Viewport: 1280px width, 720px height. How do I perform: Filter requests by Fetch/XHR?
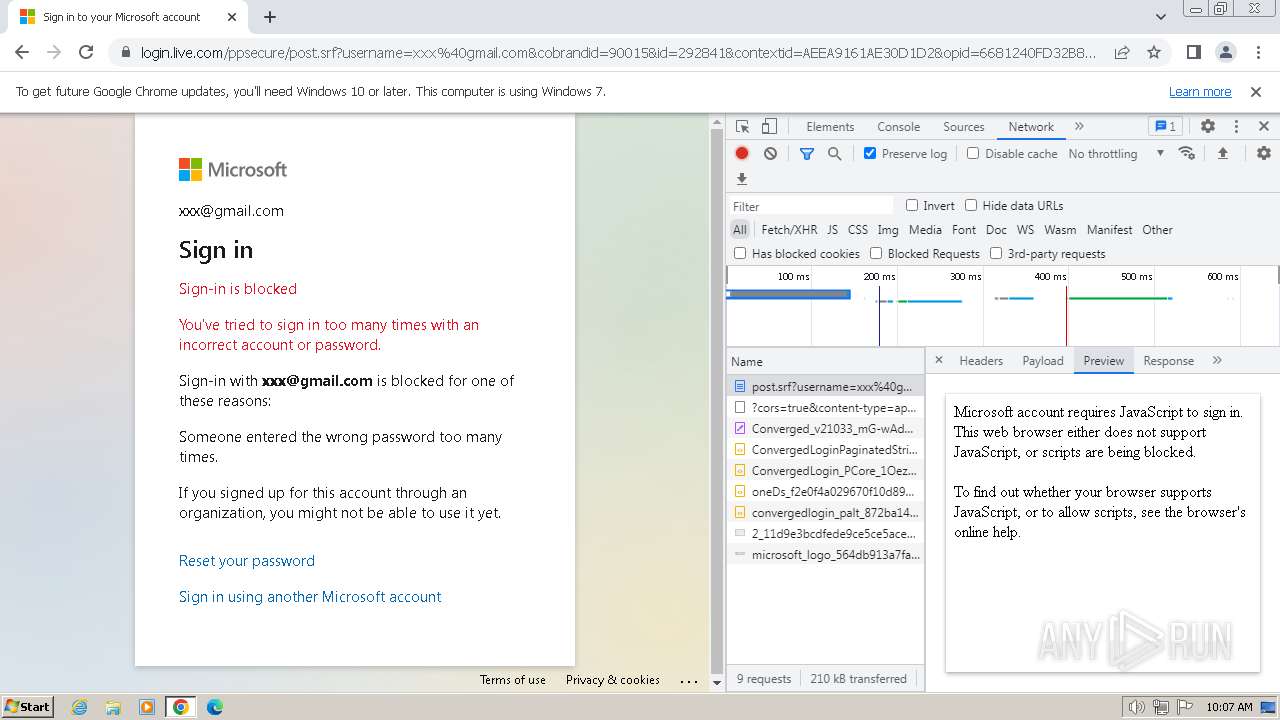coord(789,229)
